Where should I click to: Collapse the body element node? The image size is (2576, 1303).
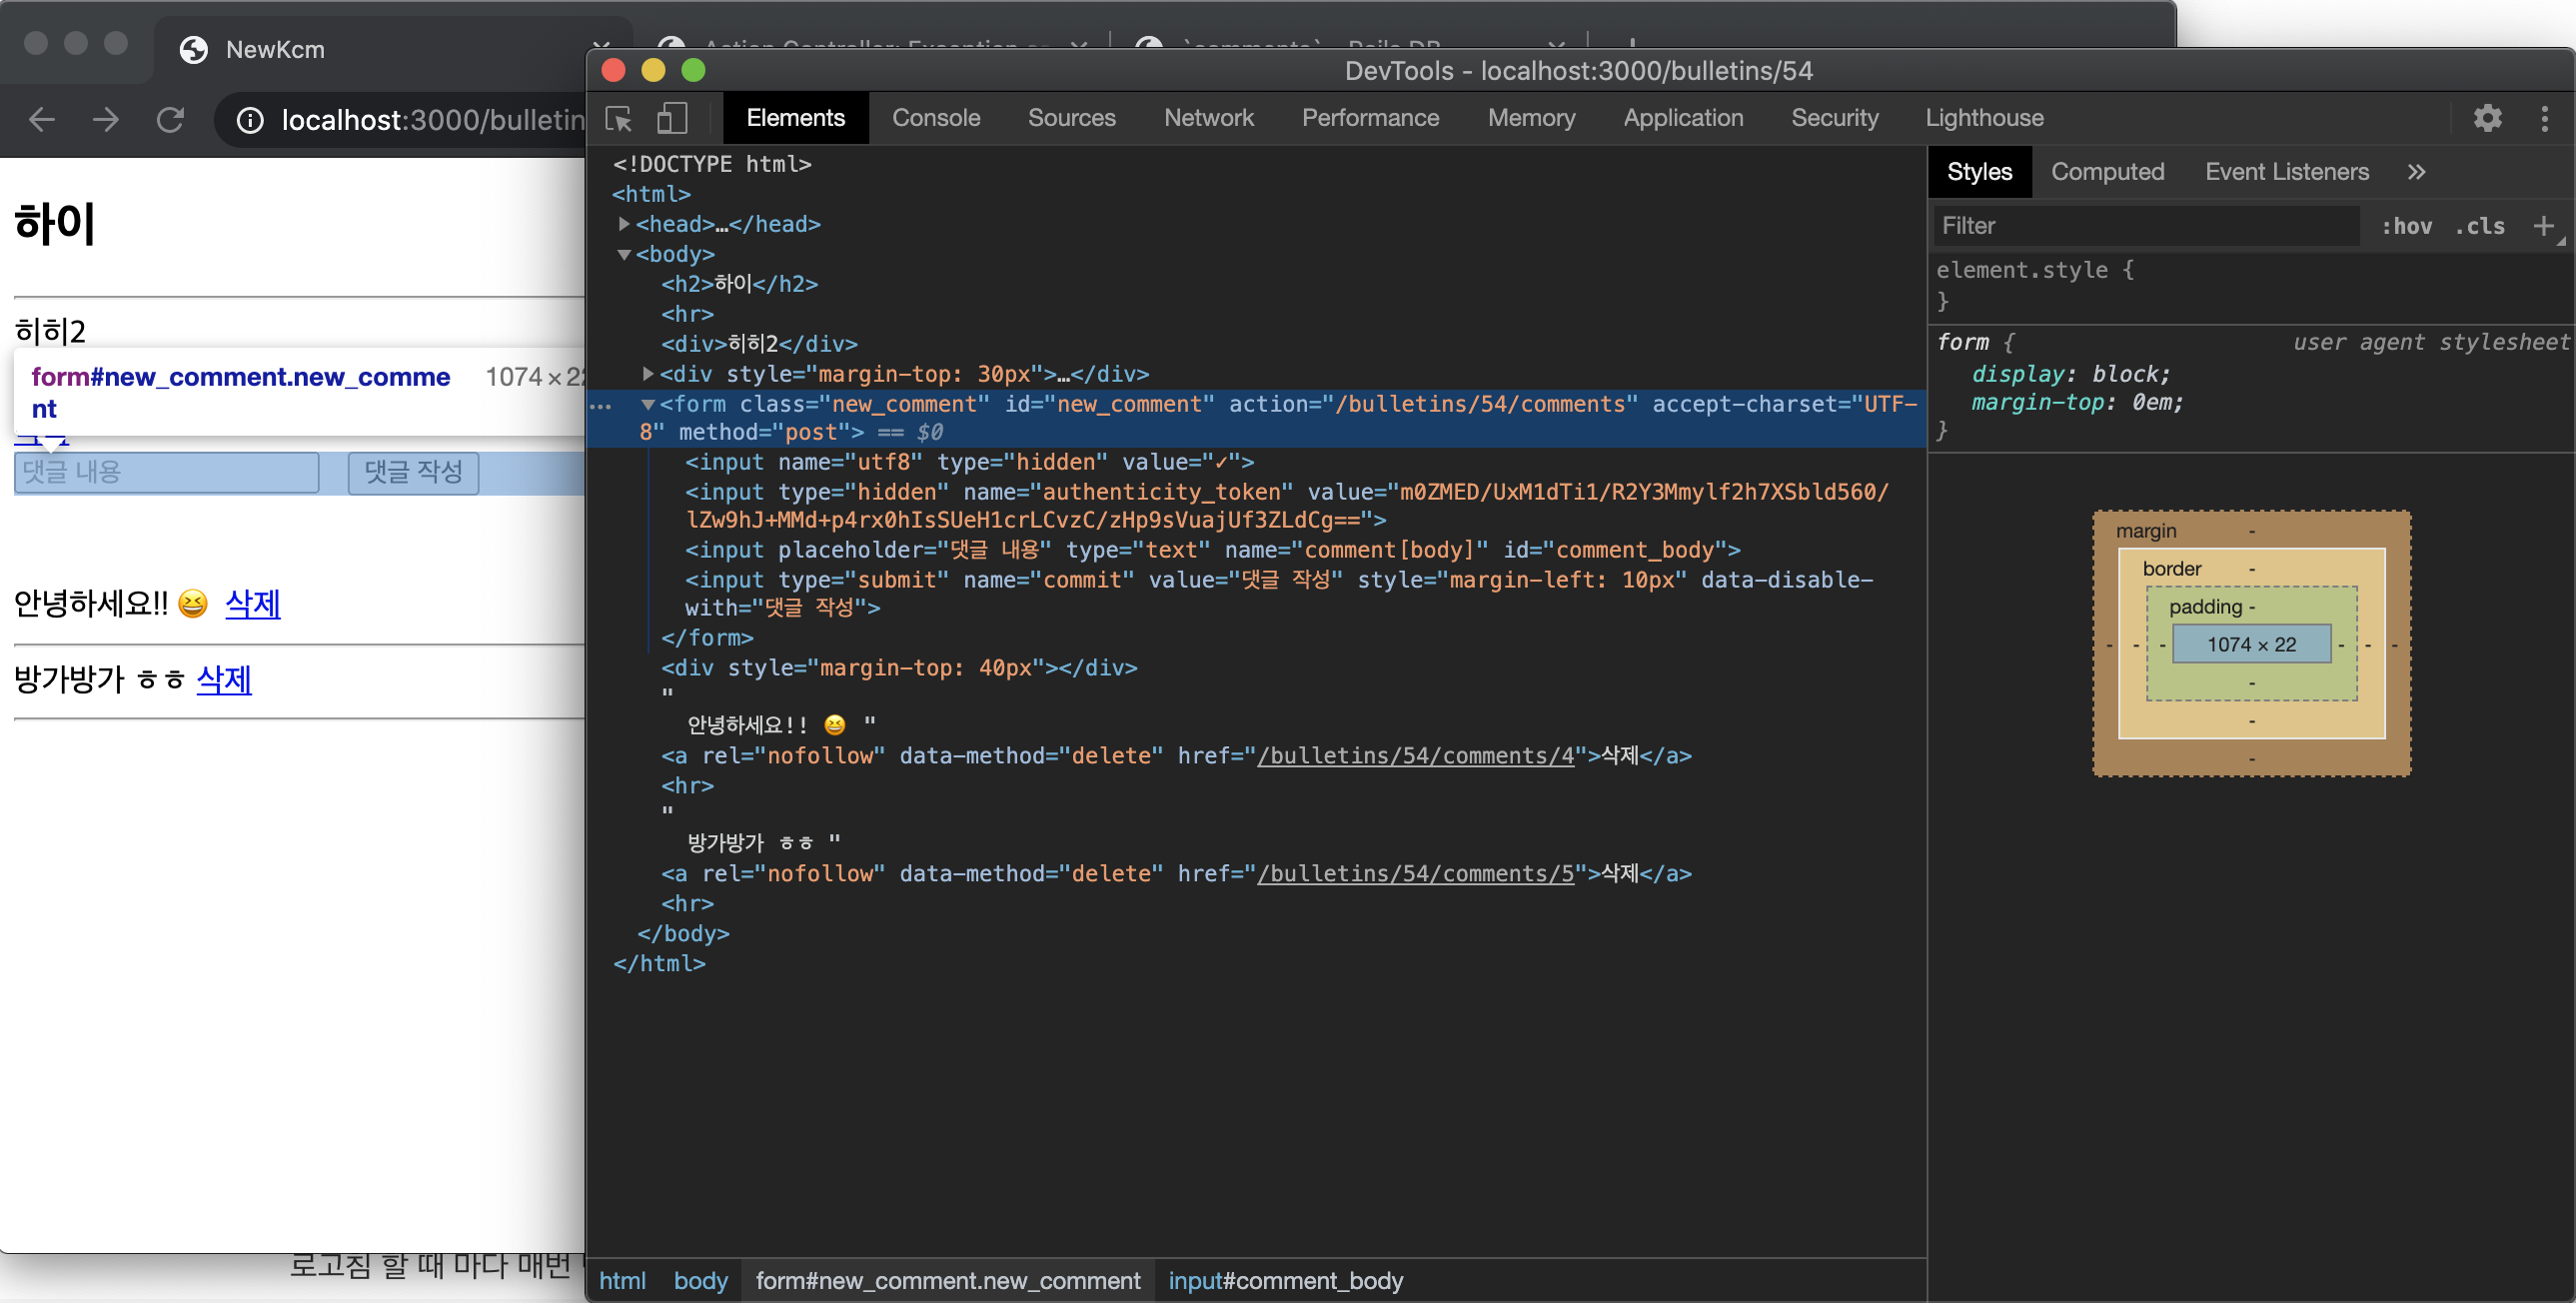coord(624,254)
